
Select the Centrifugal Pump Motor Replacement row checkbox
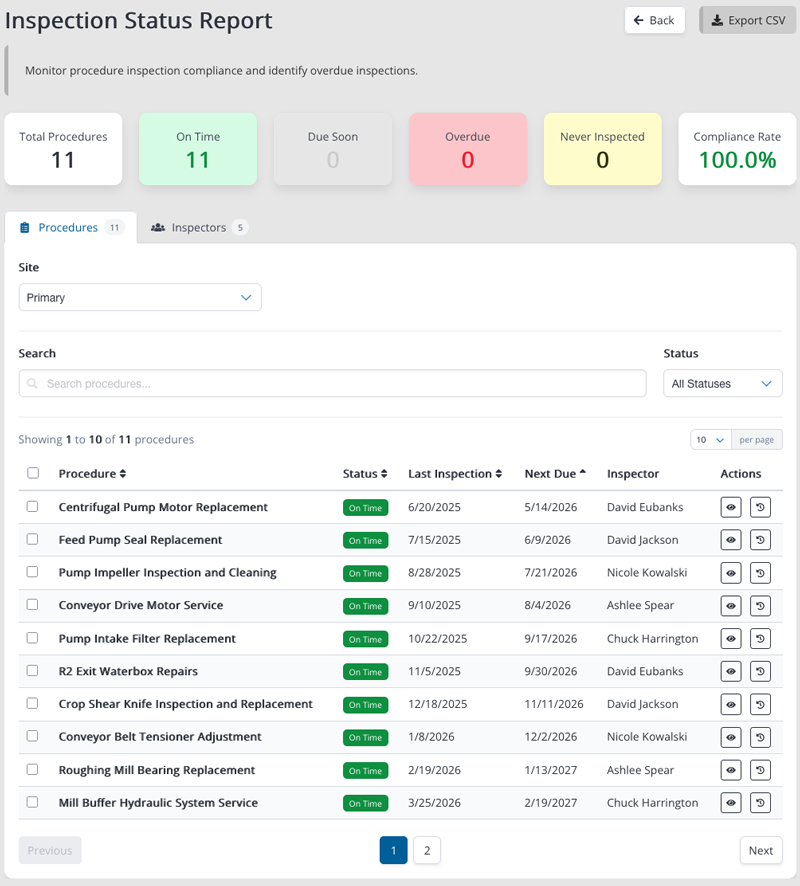point(32,506)
